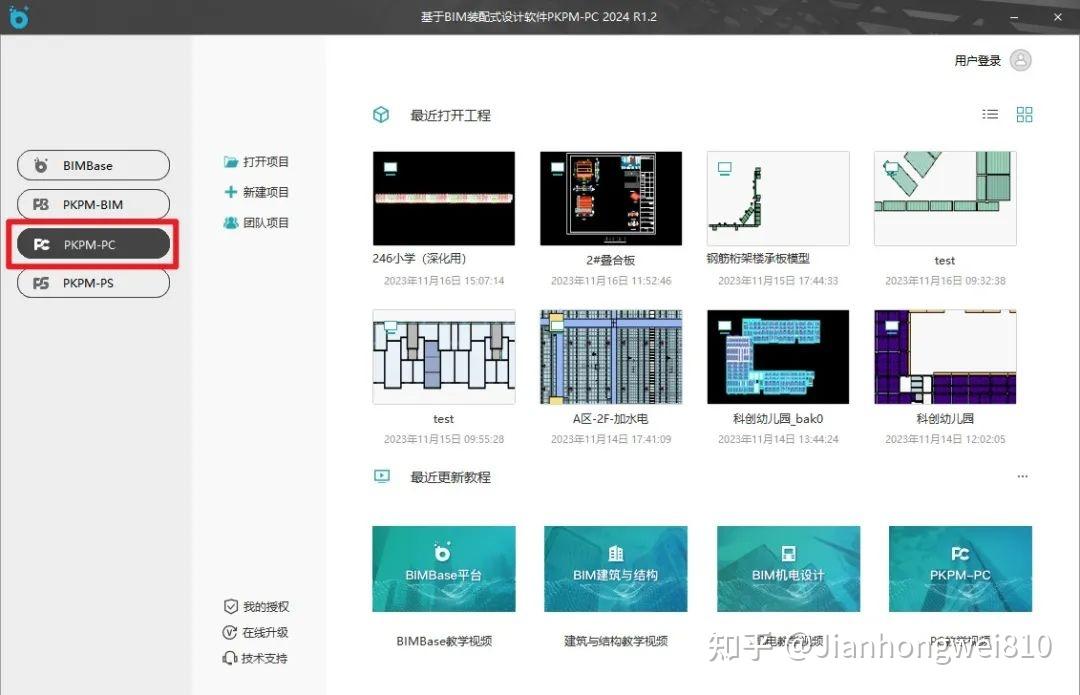This screenshot has width=1080, height=695.
Task: Expand more tutorials with the ellipsis
Action: [1022, 477]
